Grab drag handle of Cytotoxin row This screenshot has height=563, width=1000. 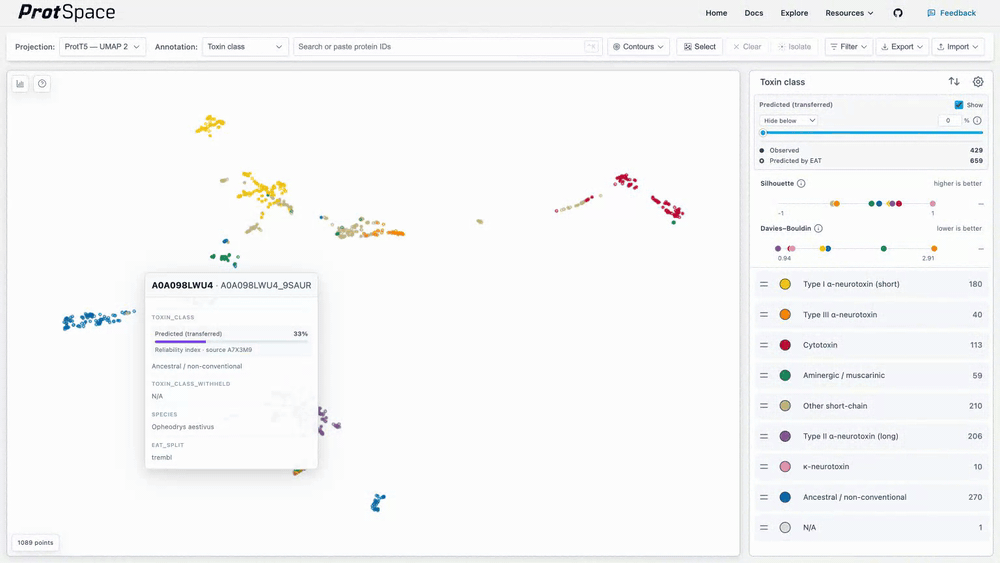coord(764,345)
